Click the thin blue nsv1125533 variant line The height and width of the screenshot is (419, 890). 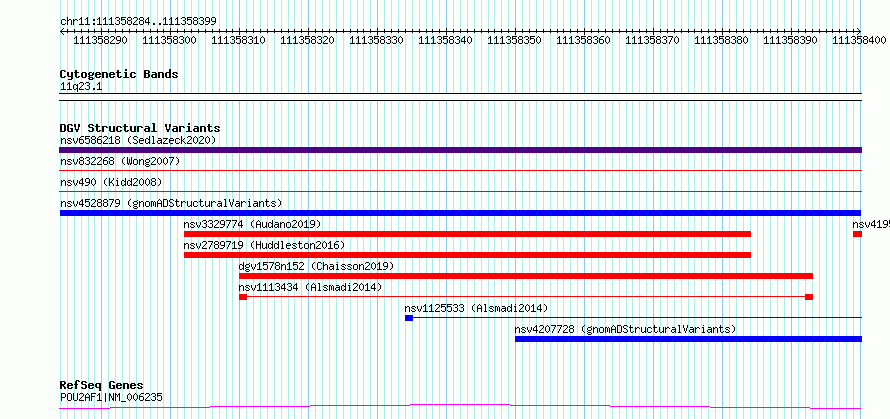pyautogui.click(x=637, y=318)
